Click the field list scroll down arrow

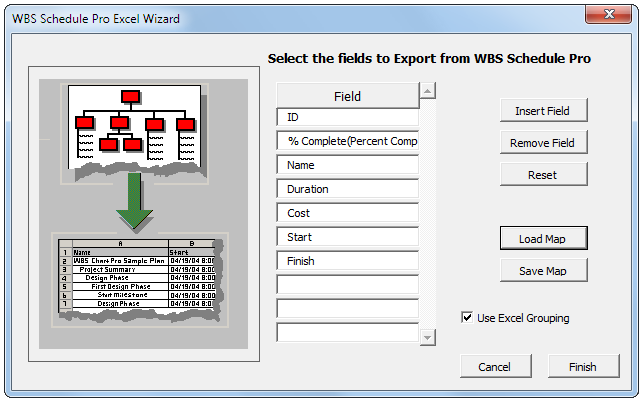pyautogui.click(x=427, y=337)
